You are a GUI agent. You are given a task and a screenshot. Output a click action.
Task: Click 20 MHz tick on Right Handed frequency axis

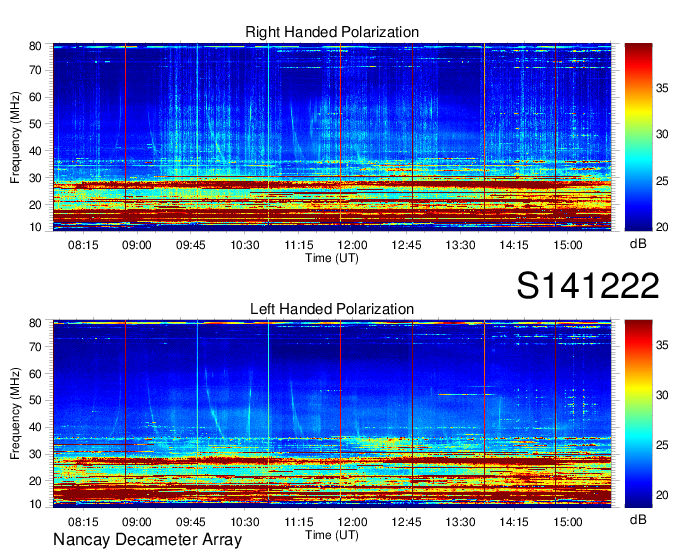35,205
